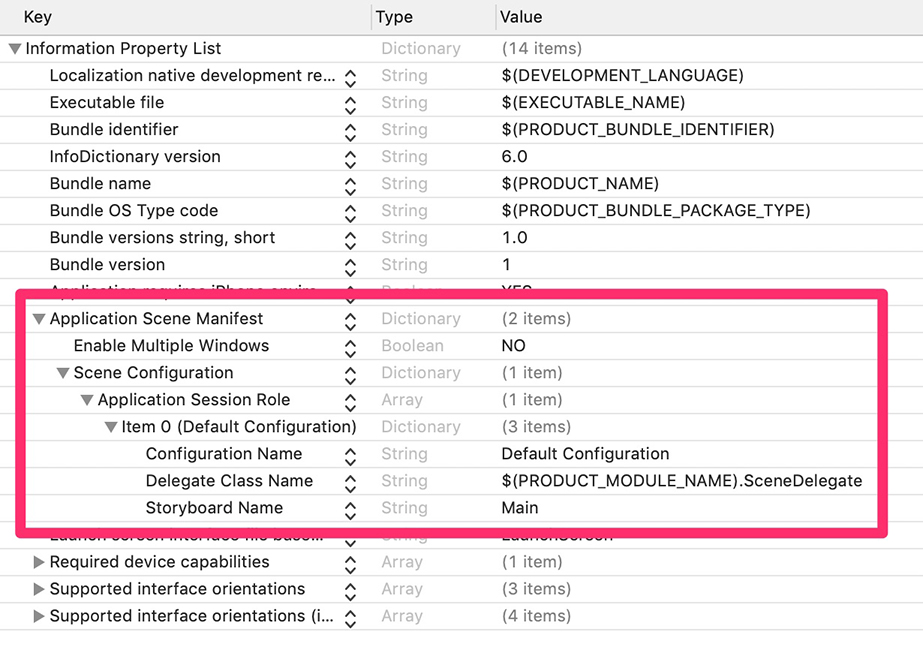The width and height of the screenshot is (923, 650).
Task: Click the Array type of Application Session Role
Action: (x=402, y=400)
